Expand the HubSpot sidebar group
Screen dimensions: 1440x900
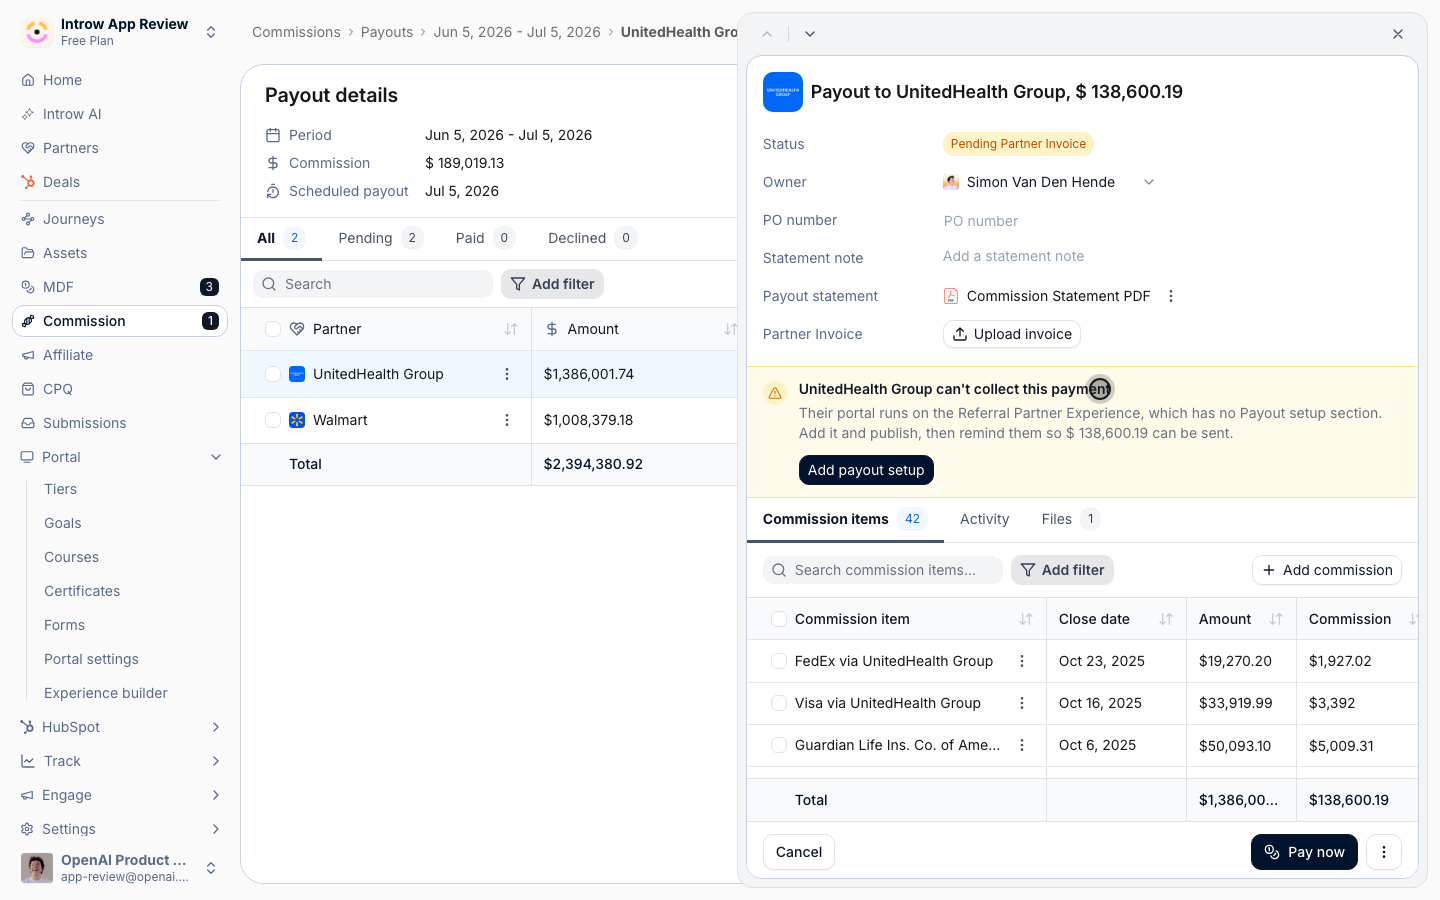[x=216, y=727]
